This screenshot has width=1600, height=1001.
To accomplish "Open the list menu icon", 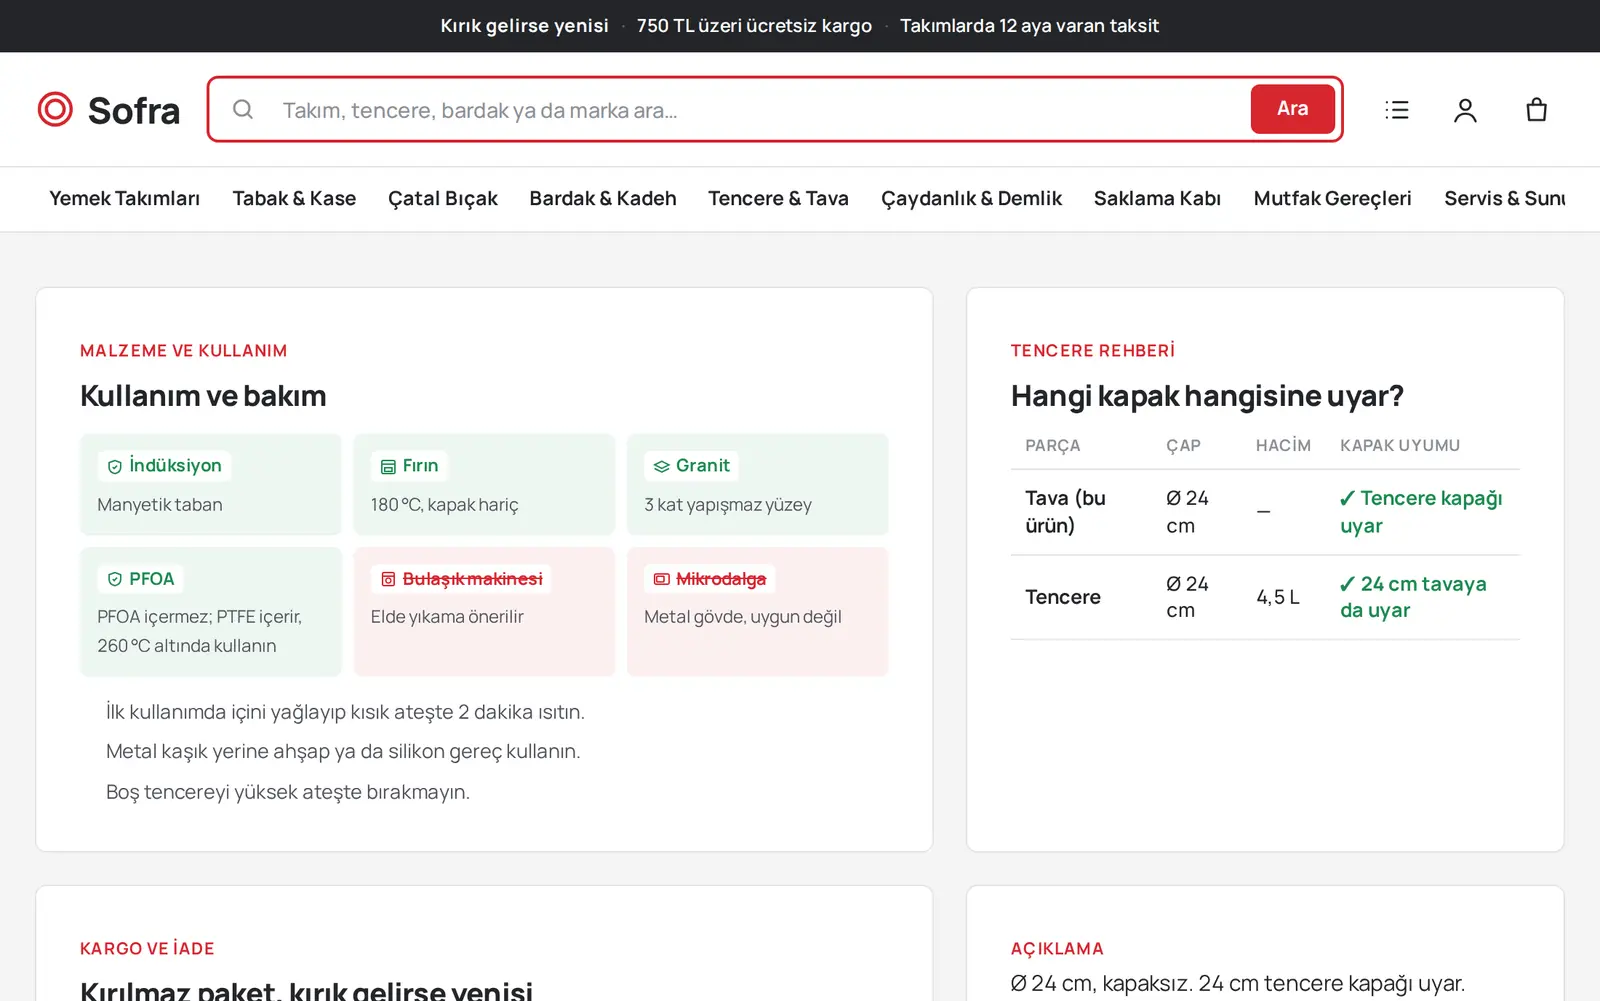I will pos(1397,110).
